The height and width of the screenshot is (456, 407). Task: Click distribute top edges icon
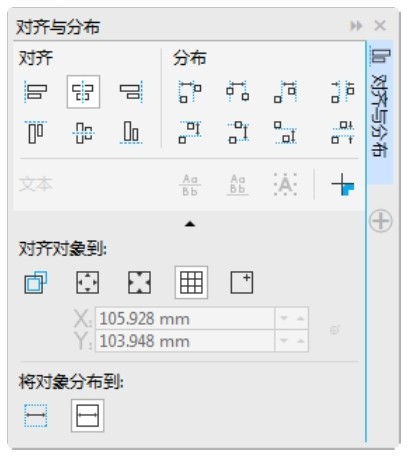click(190, 133)
